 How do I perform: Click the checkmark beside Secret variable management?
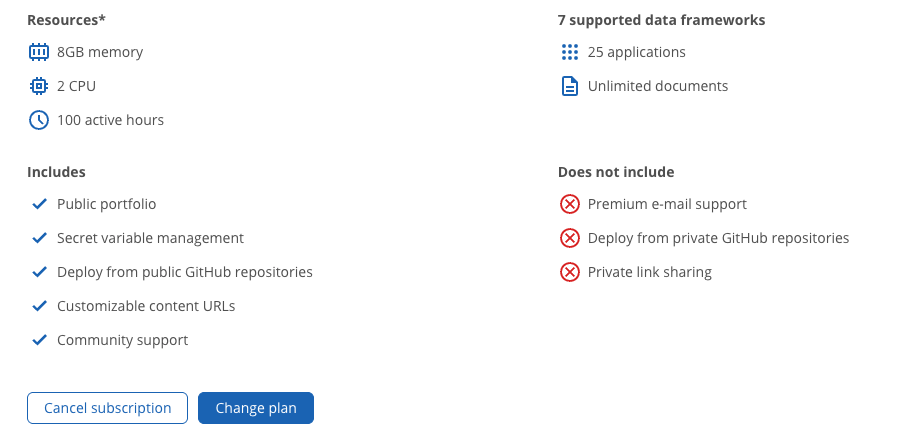(39, 238)
